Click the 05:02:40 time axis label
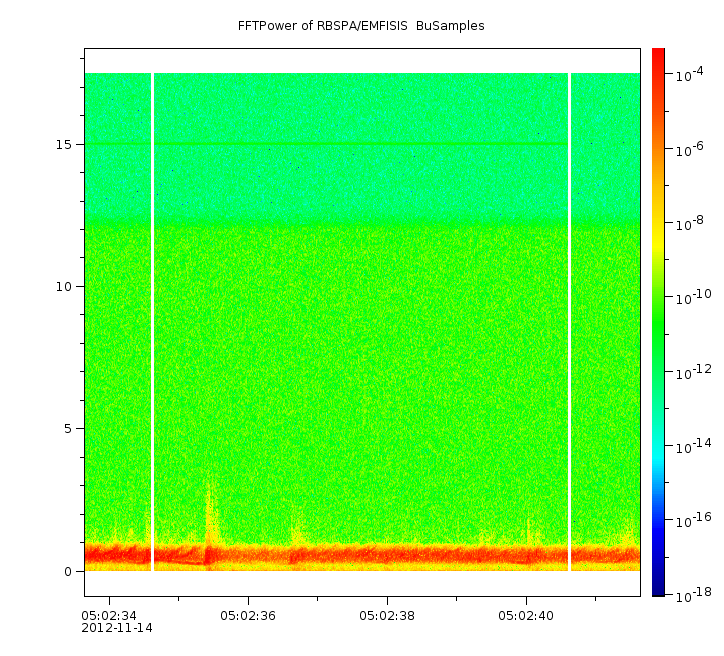724x656 pixels. 526,615
